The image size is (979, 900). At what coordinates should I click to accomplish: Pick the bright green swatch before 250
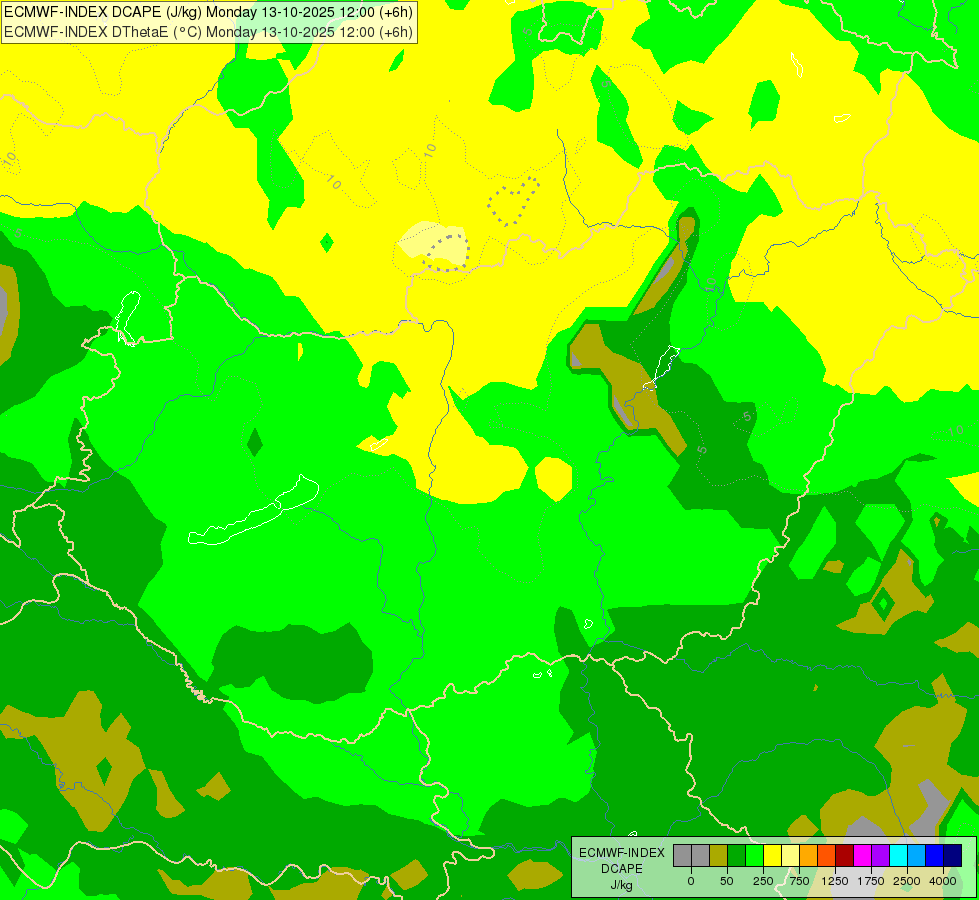pos(754,856)
